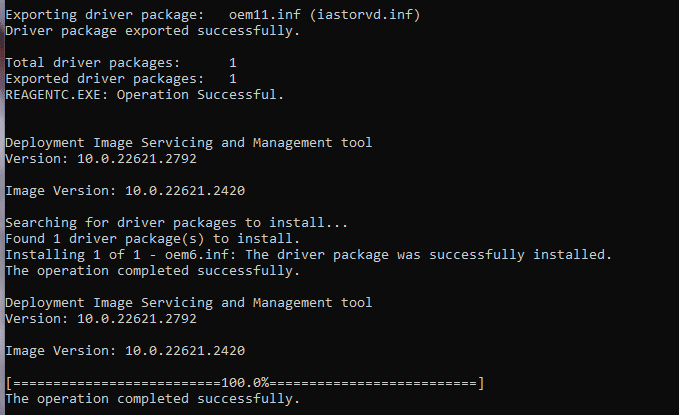
Task: Click the final "The operation completed successfully." line
Action: (152, 399)
